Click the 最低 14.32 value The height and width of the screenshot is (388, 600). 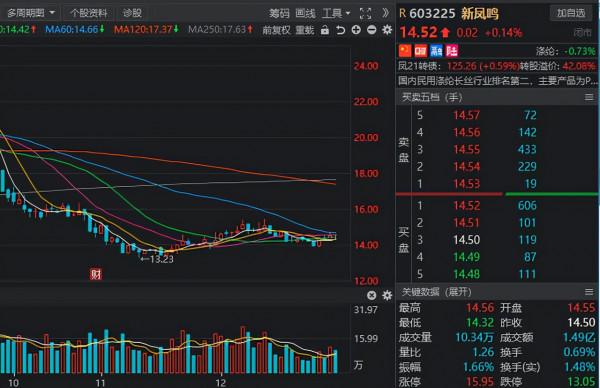point(480,323)
